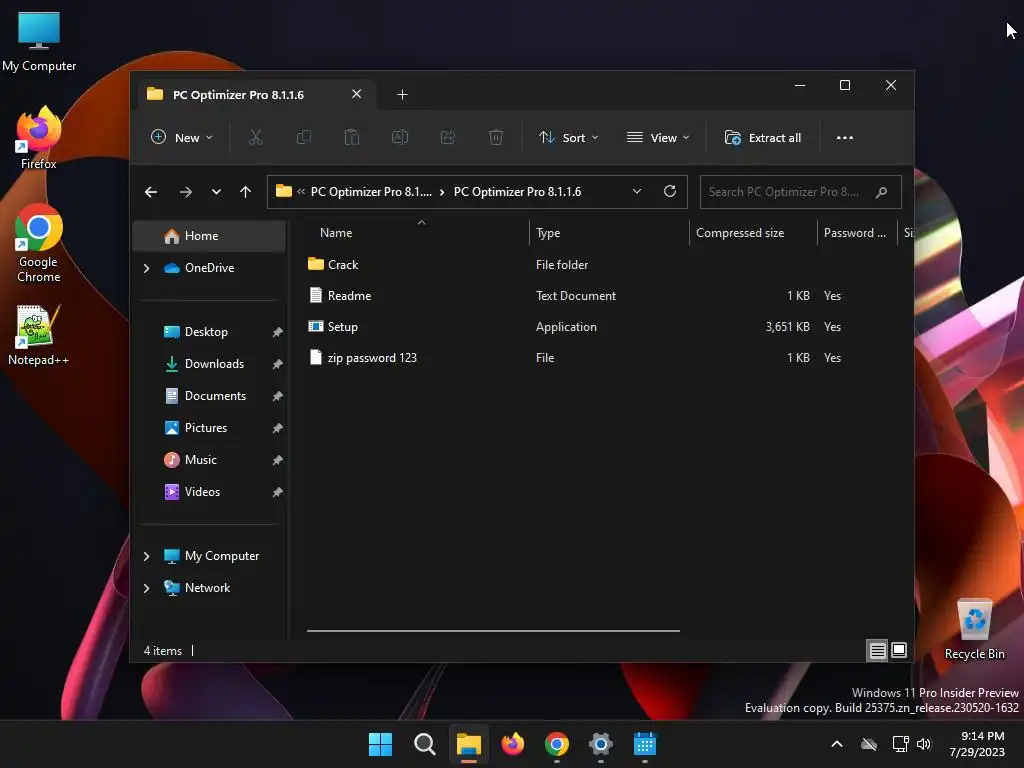Open Google Chrome desktop shortcut
Screen dimensions: 1024x768
click(x=39, y=243)
